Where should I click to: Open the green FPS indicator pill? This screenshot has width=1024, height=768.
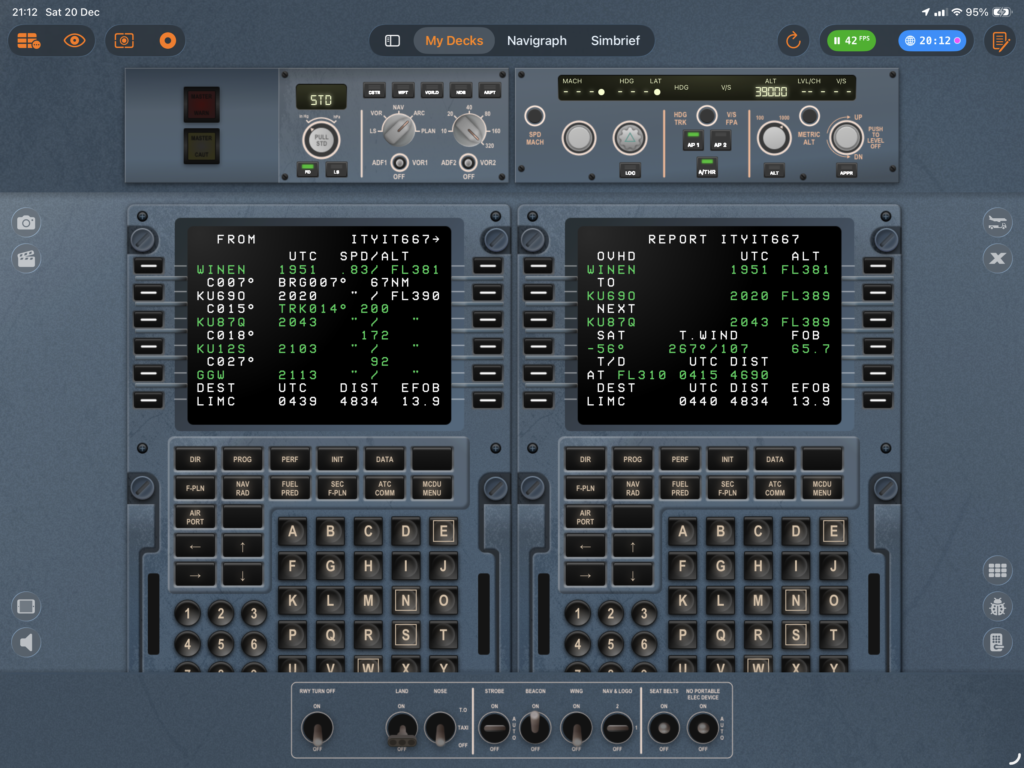[x=852, y=41]
